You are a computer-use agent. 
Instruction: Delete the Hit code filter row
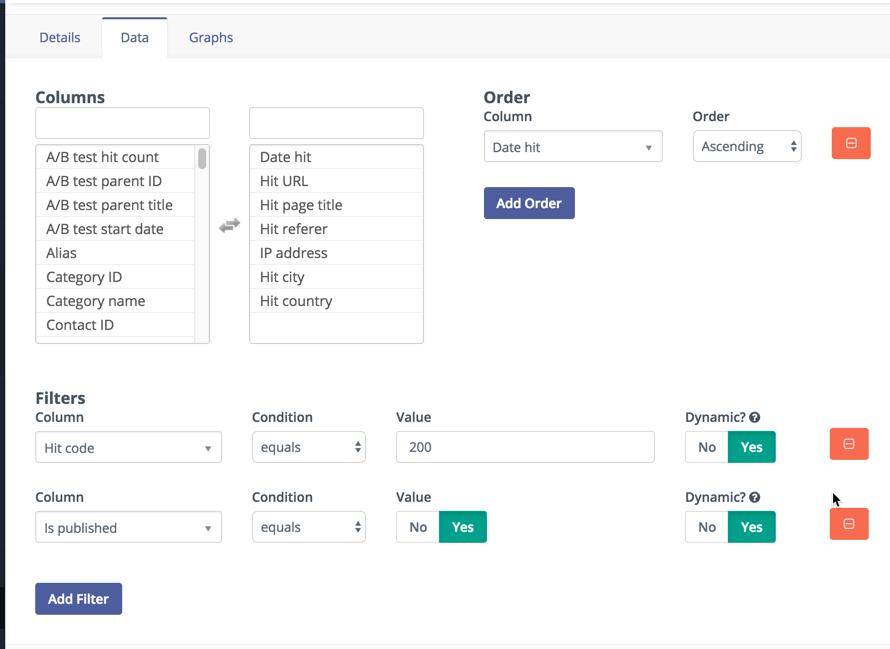tap(849, 444)
